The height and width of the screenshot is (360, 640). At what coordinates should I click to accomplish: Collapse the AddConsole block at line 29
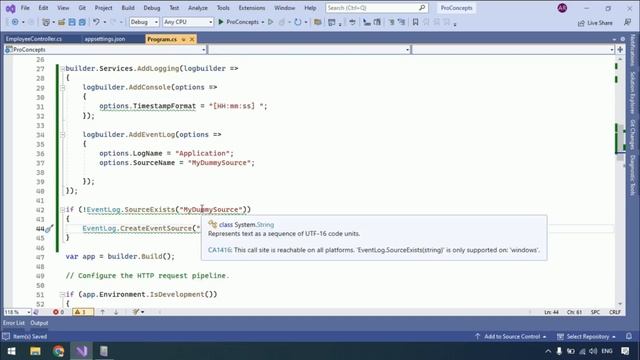[62, 87]
